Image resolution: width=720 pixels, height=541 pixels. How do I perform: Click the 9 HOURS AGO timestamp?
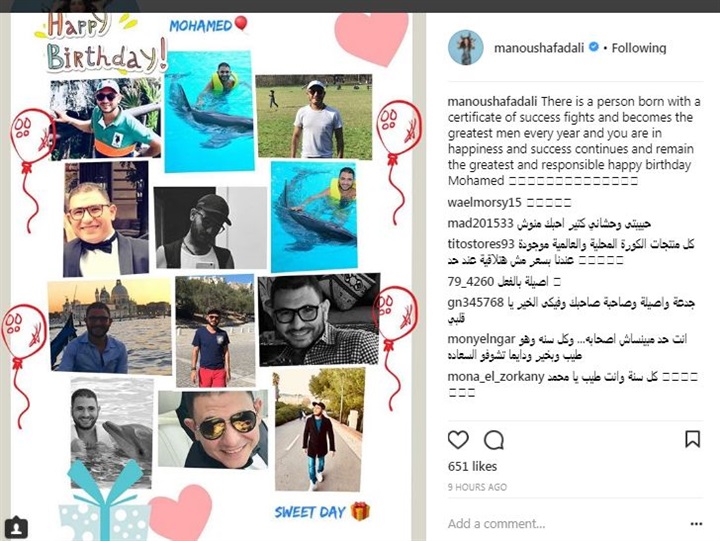click(478, 487)
